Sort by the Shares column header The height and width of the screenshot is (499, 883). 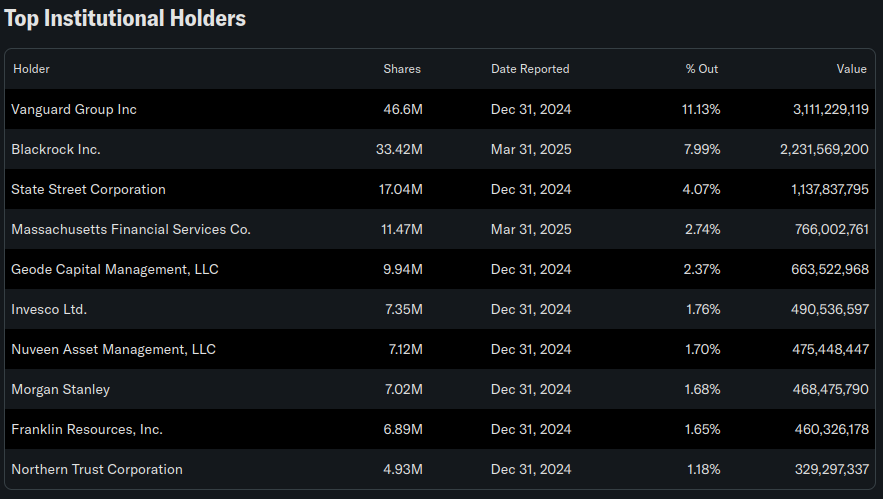tap(402, 69)
